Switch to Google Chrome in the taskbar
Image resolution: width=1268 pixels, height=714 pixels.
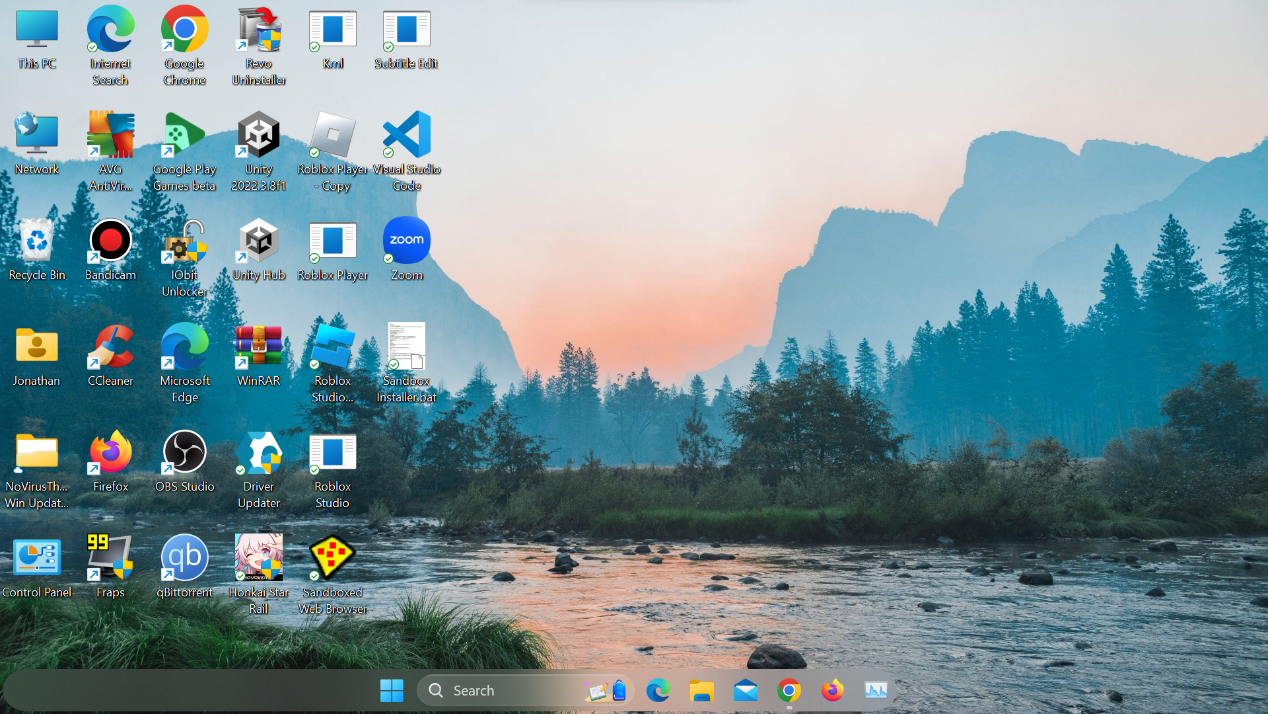click(x=789, y=690)
